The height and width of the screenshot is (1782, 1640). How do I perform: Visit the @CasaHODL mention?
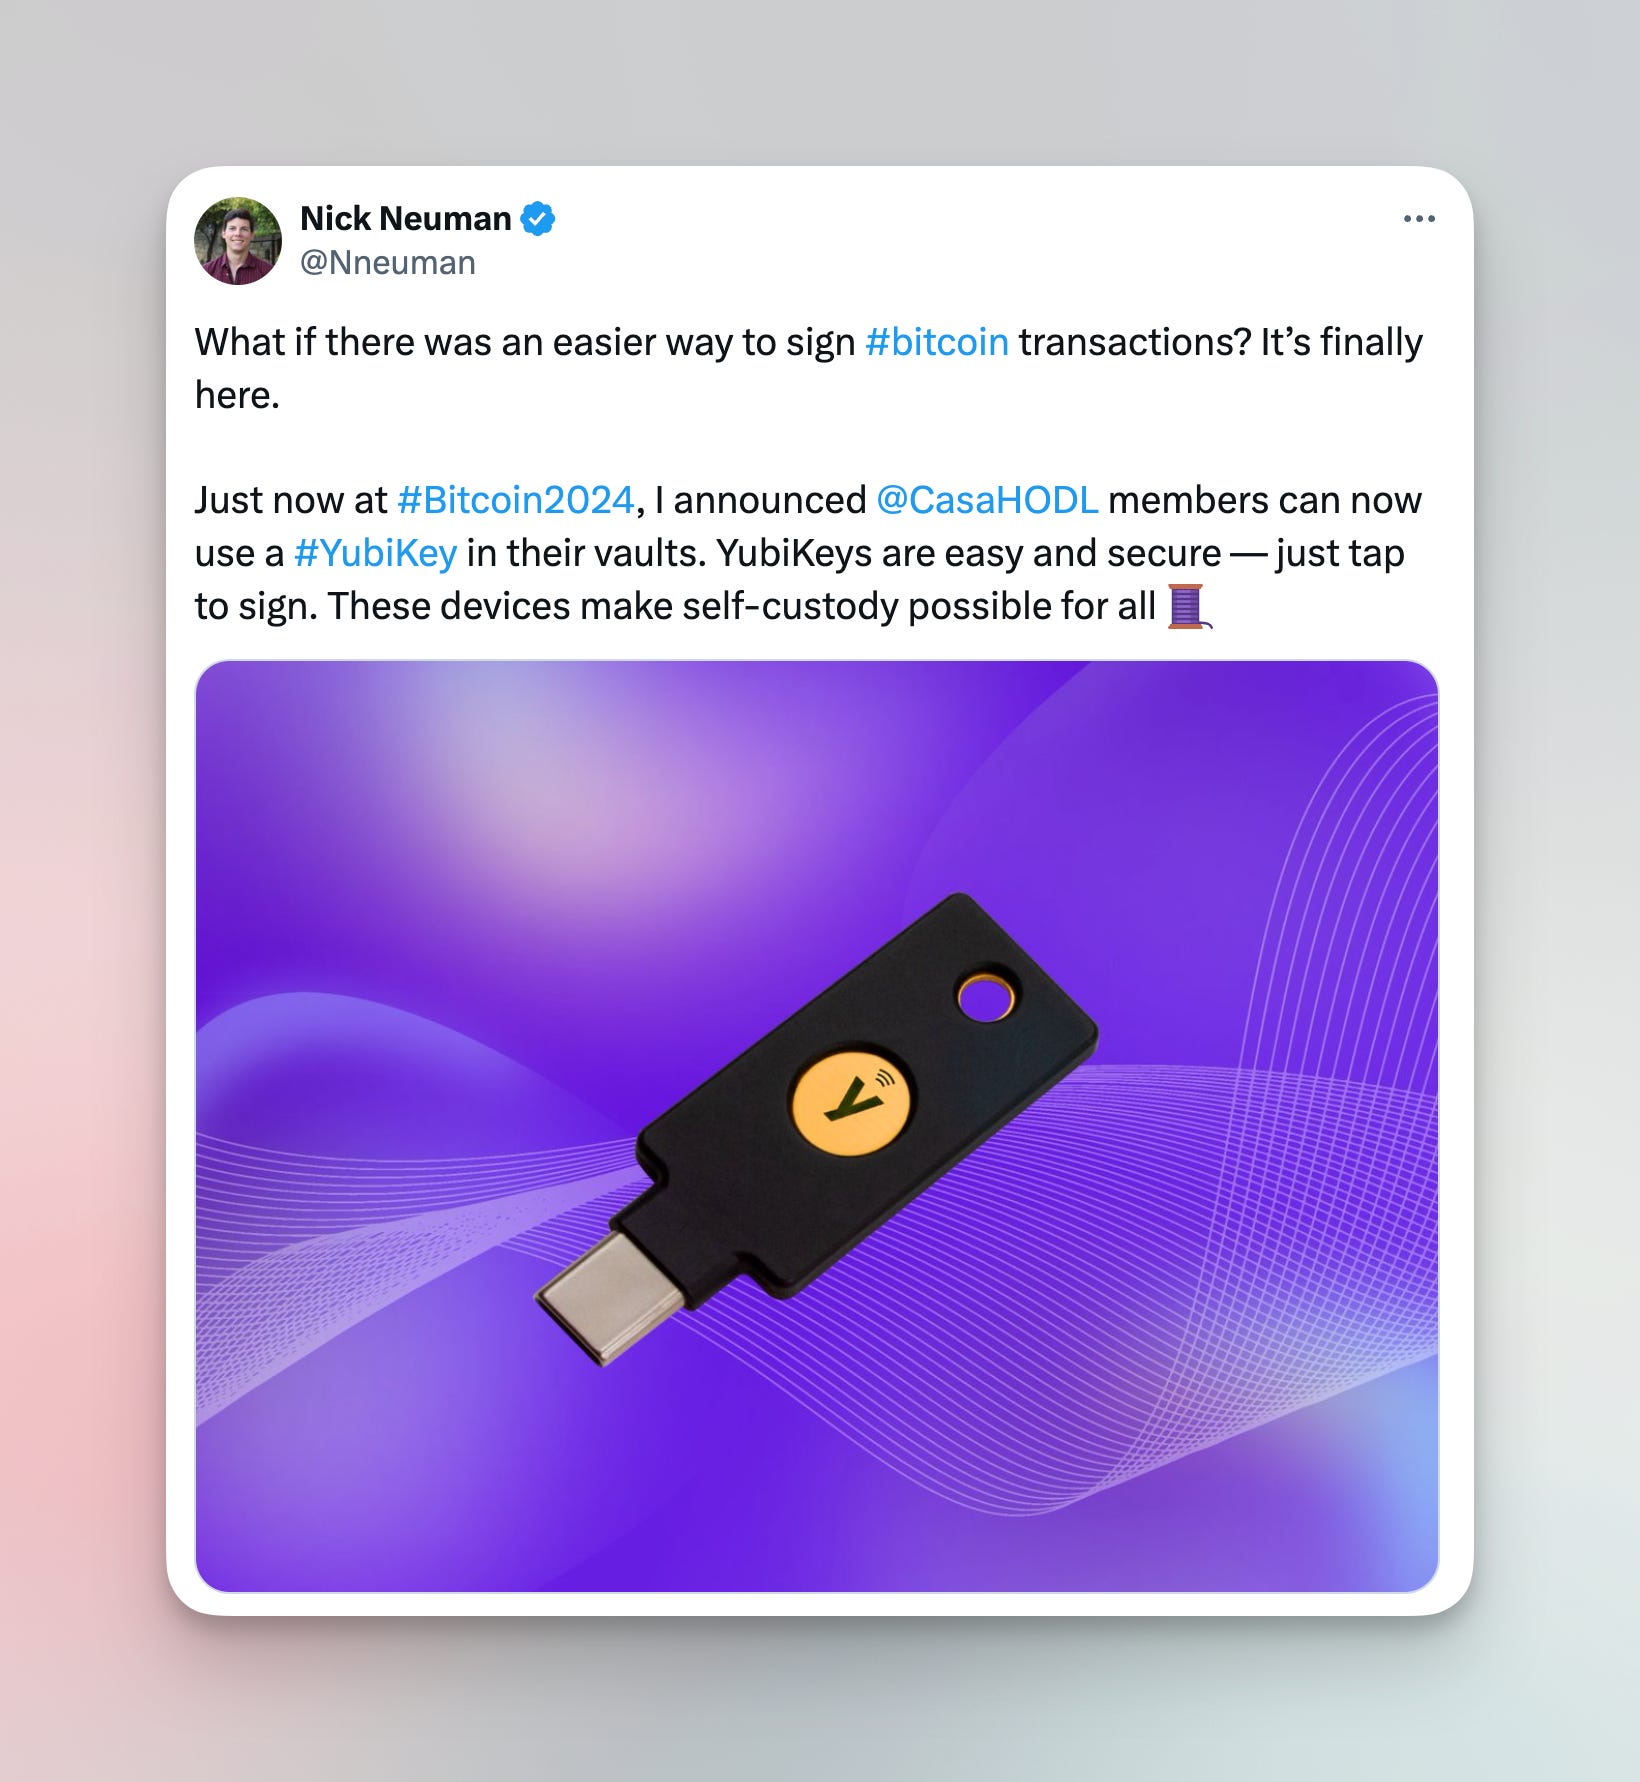987,500
